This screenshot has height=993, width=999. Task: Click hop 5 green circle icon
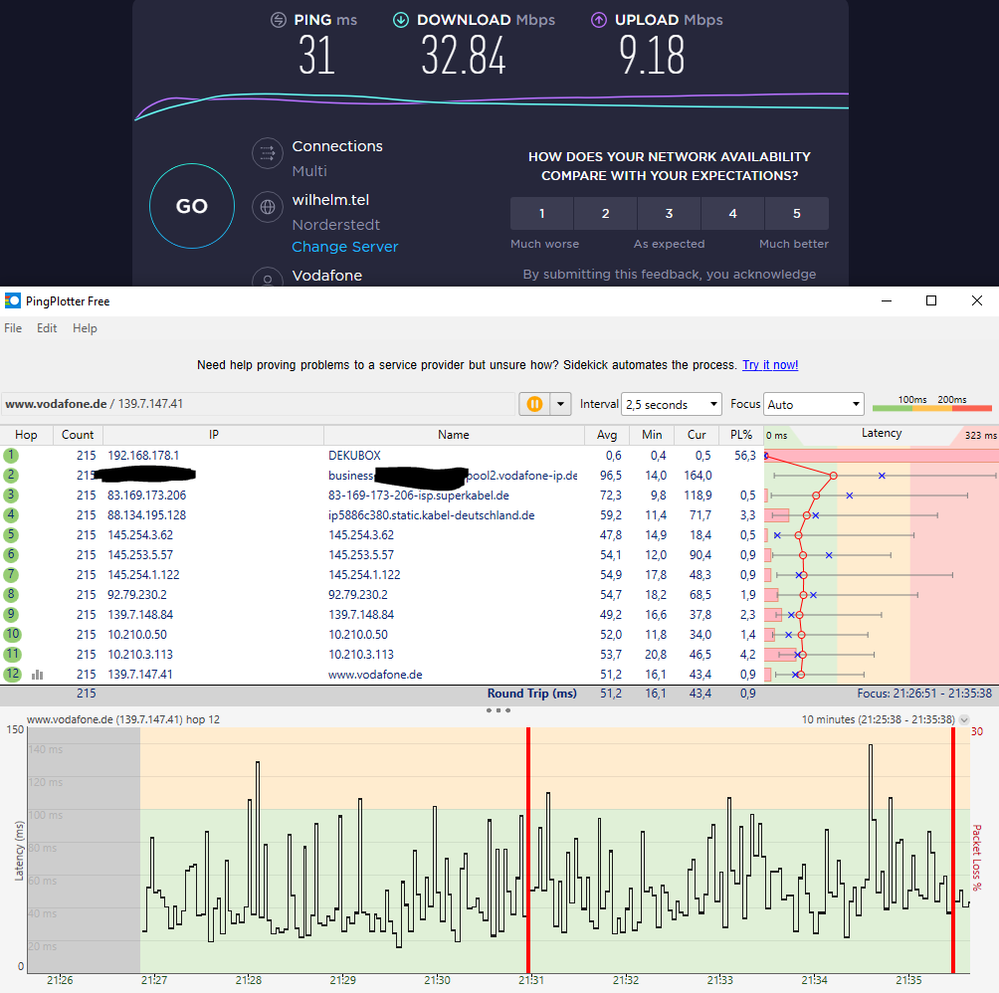point(11,534)
